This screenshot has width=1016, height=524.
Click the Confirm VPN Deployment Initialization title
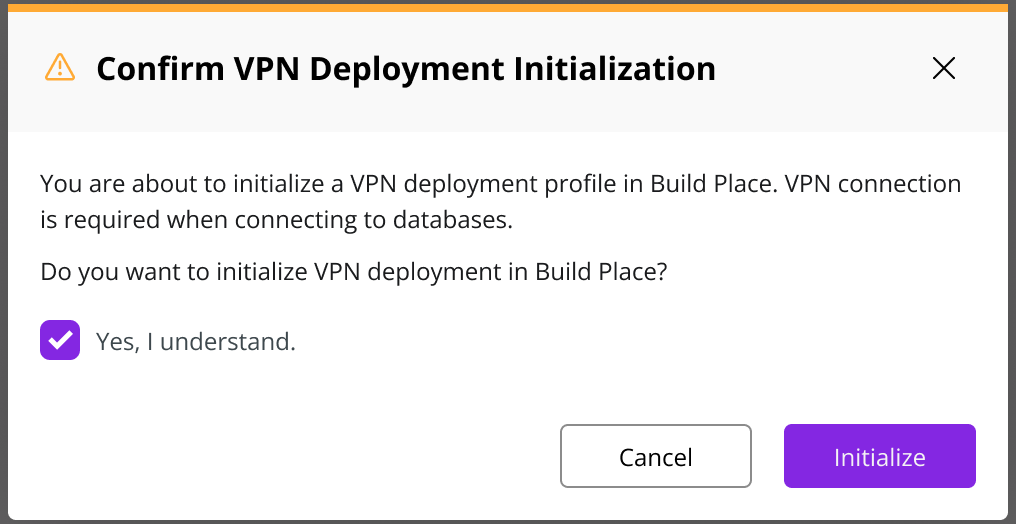pos(406,69)
